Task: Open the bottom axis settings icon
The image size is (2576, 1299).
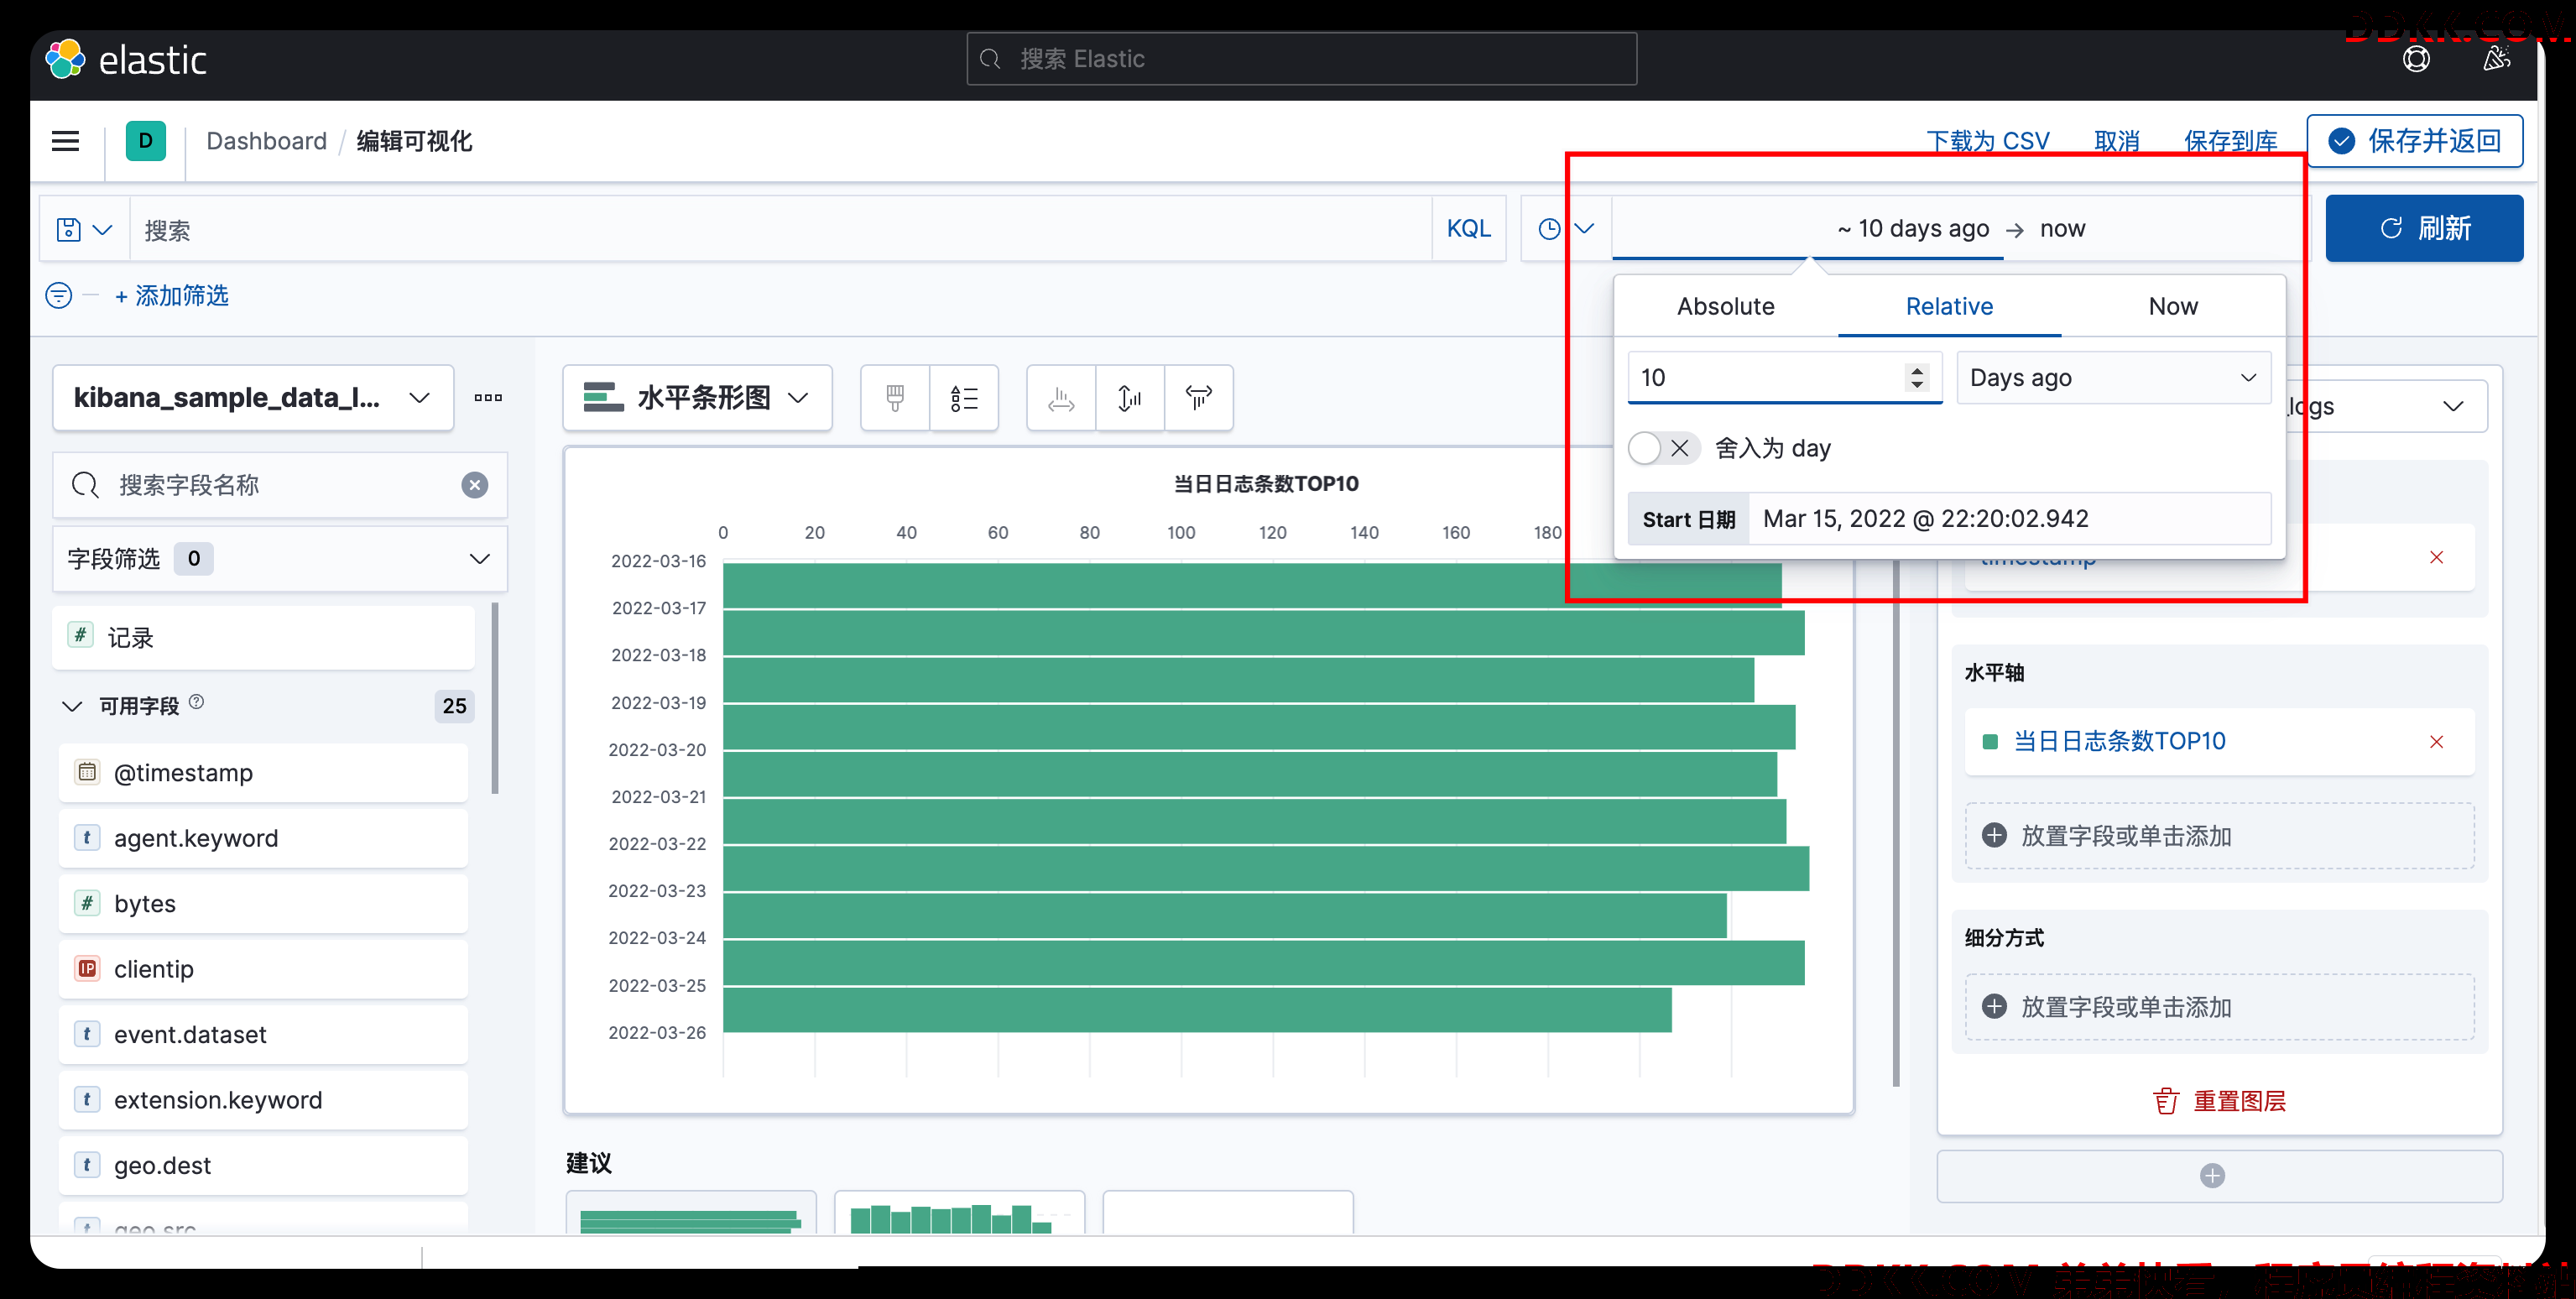Action: pos(1130,398)
